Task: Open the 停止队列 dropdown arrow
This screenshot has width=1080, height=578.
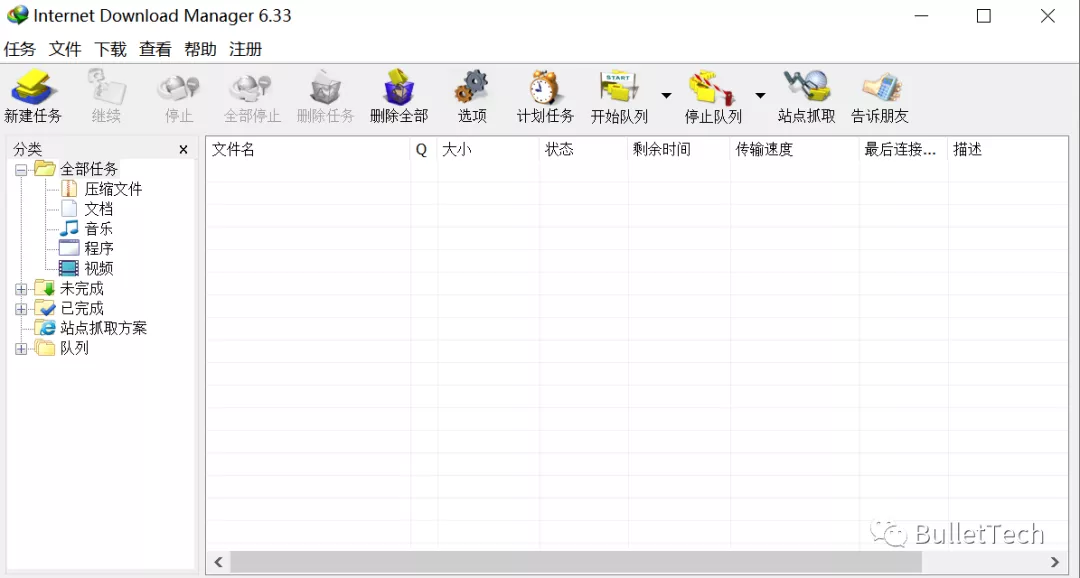Action: 760,95
